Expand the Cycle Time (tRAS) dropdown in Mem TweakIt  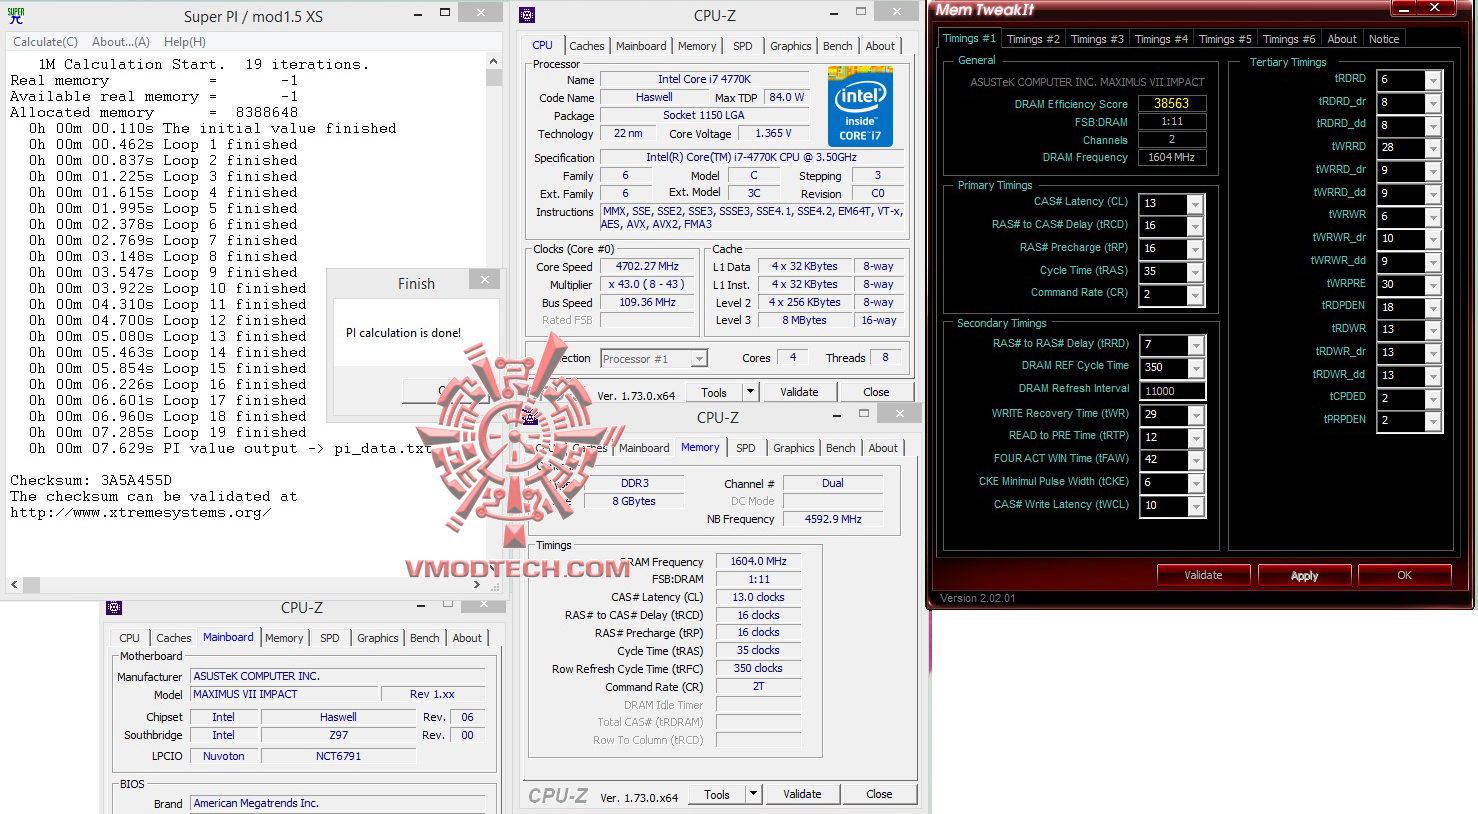click(x=1195, y=273)
